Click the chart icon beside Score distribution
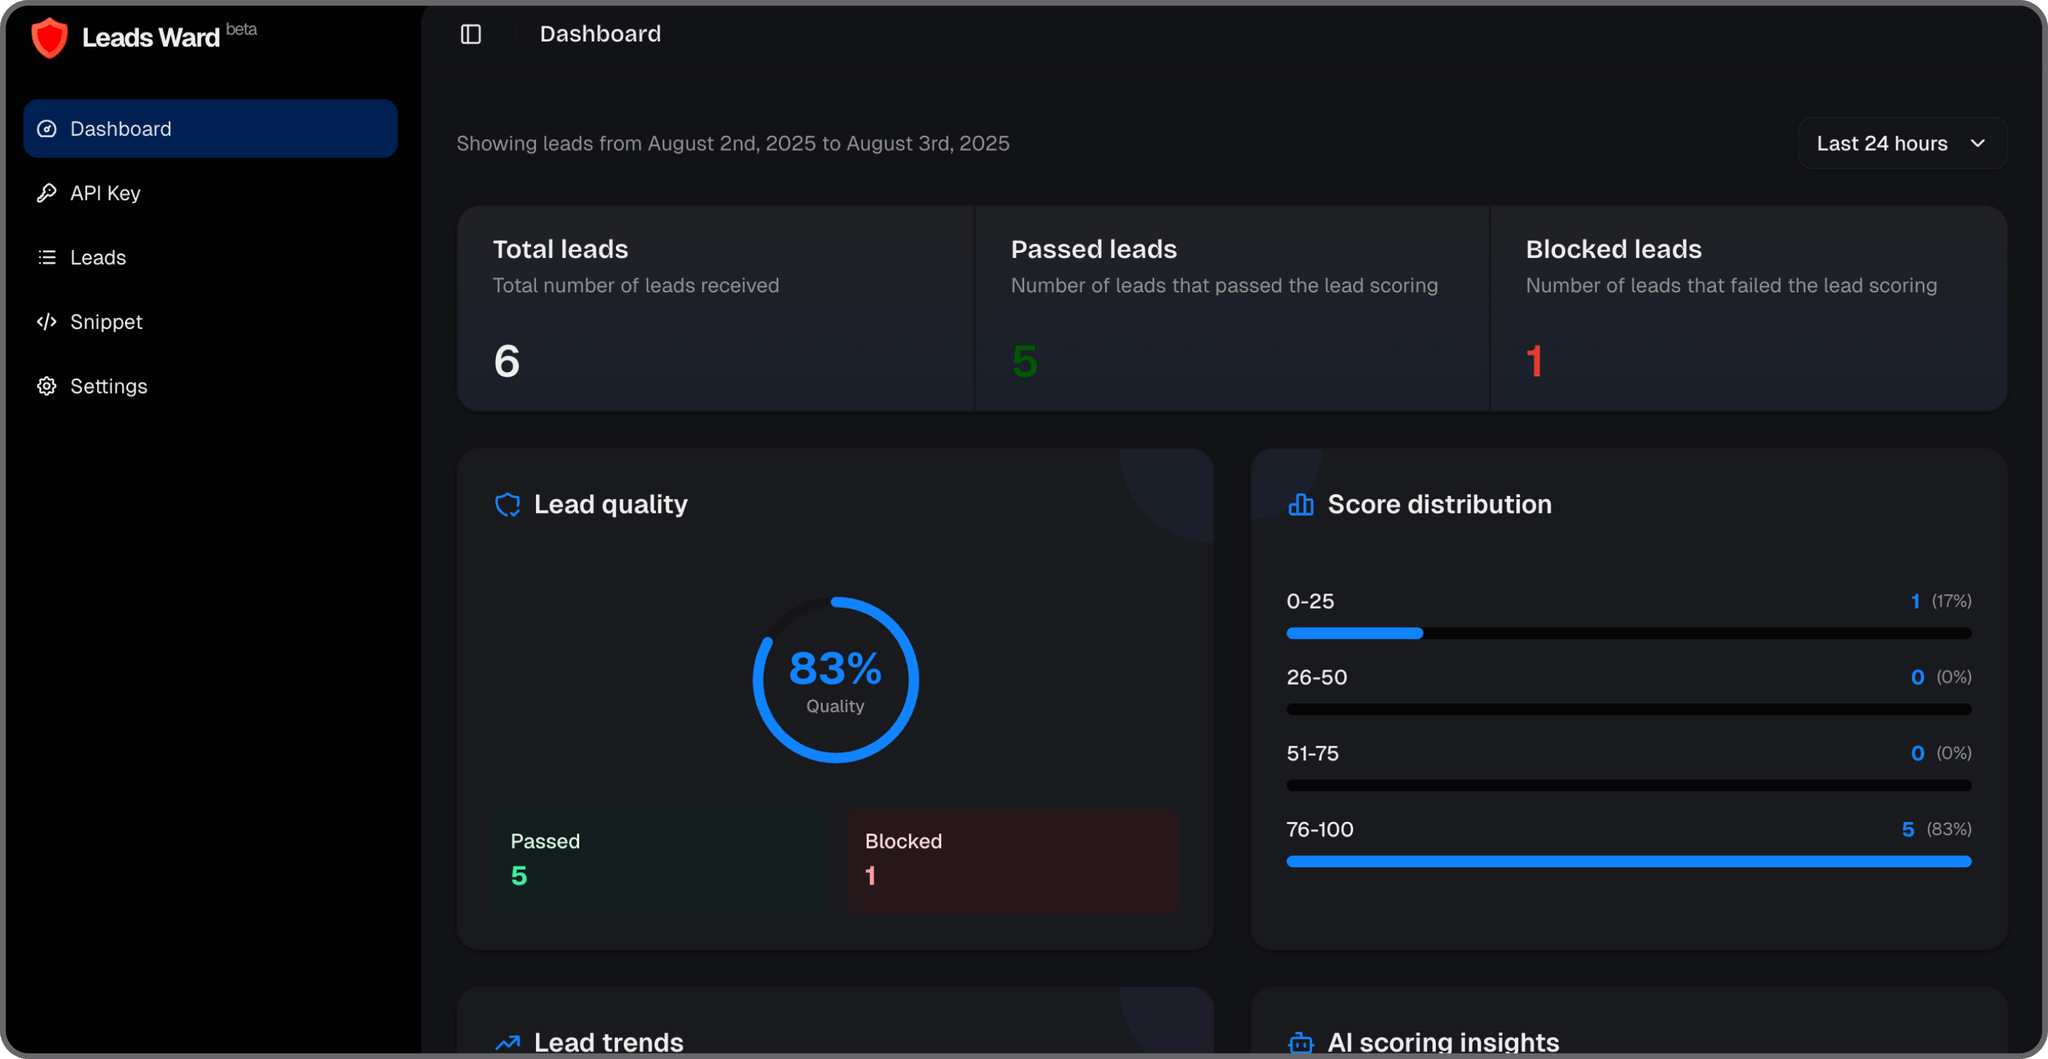 (x=1300, y=504)
